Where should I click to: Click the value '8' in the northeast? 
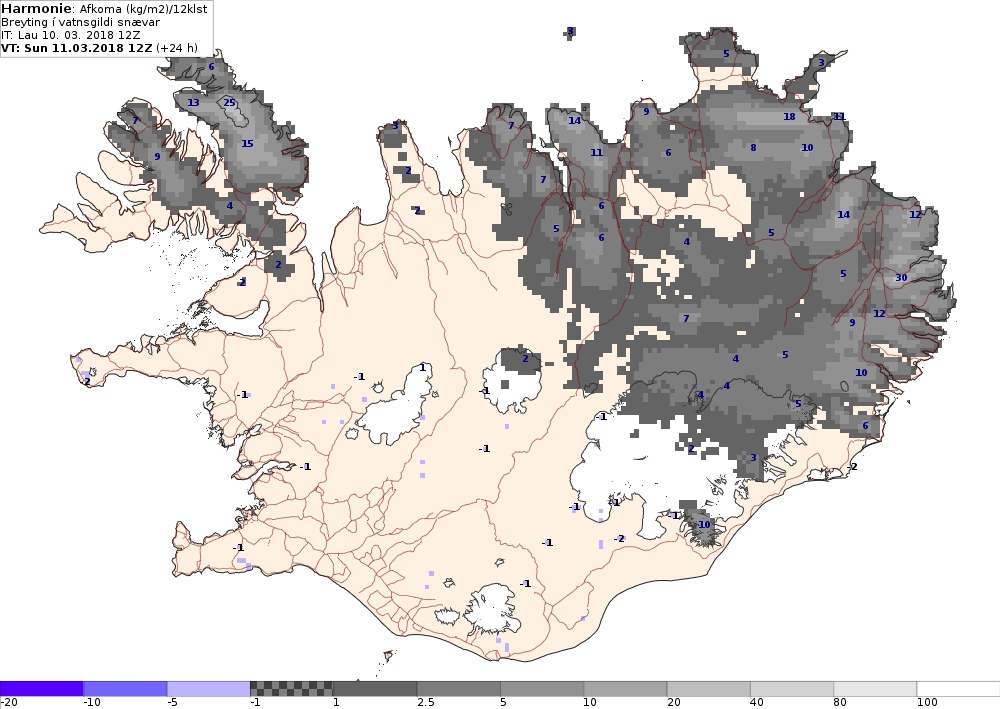pyautogui.click(x=753, y=147)
